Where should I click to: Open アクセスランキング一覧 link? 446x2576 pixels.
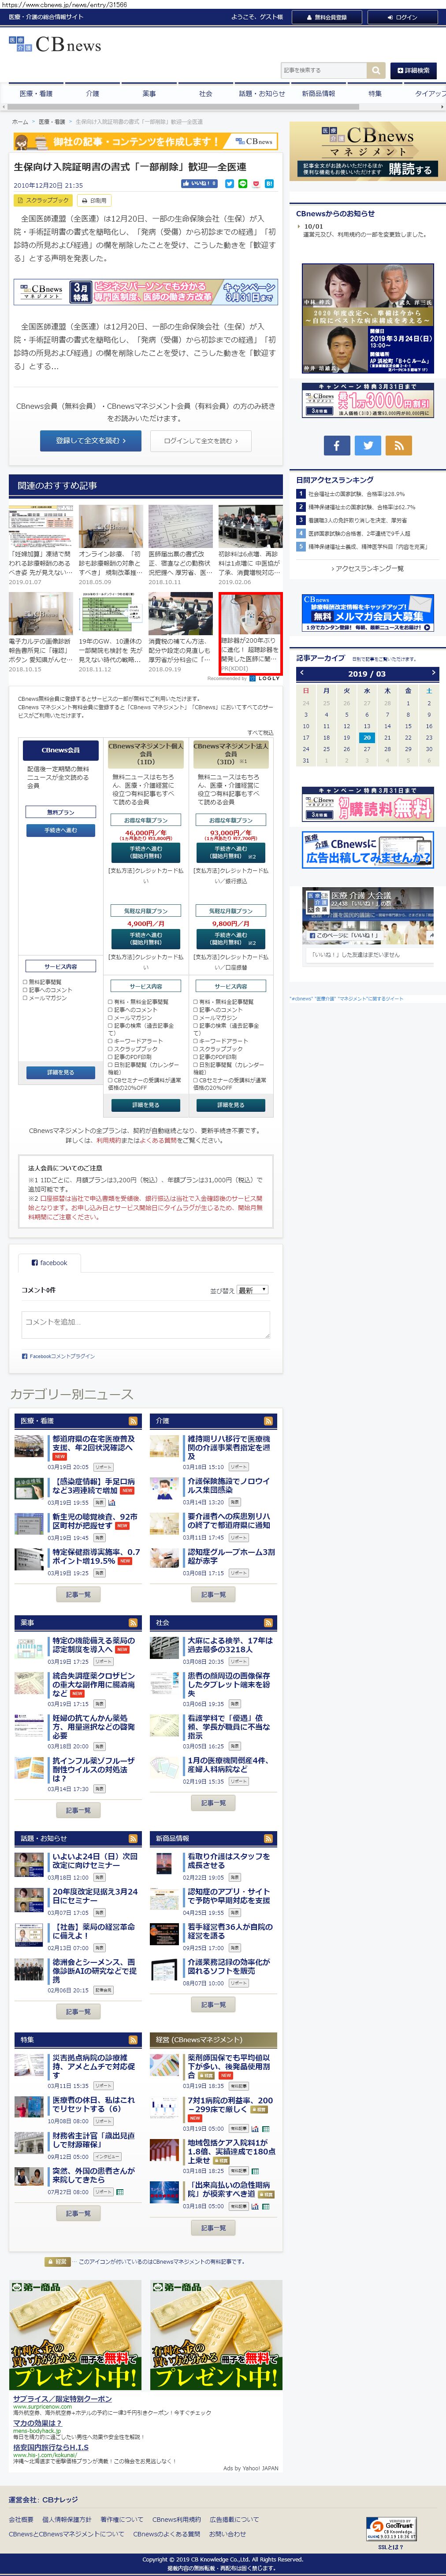pyautogui.click(x=367, y=568)
